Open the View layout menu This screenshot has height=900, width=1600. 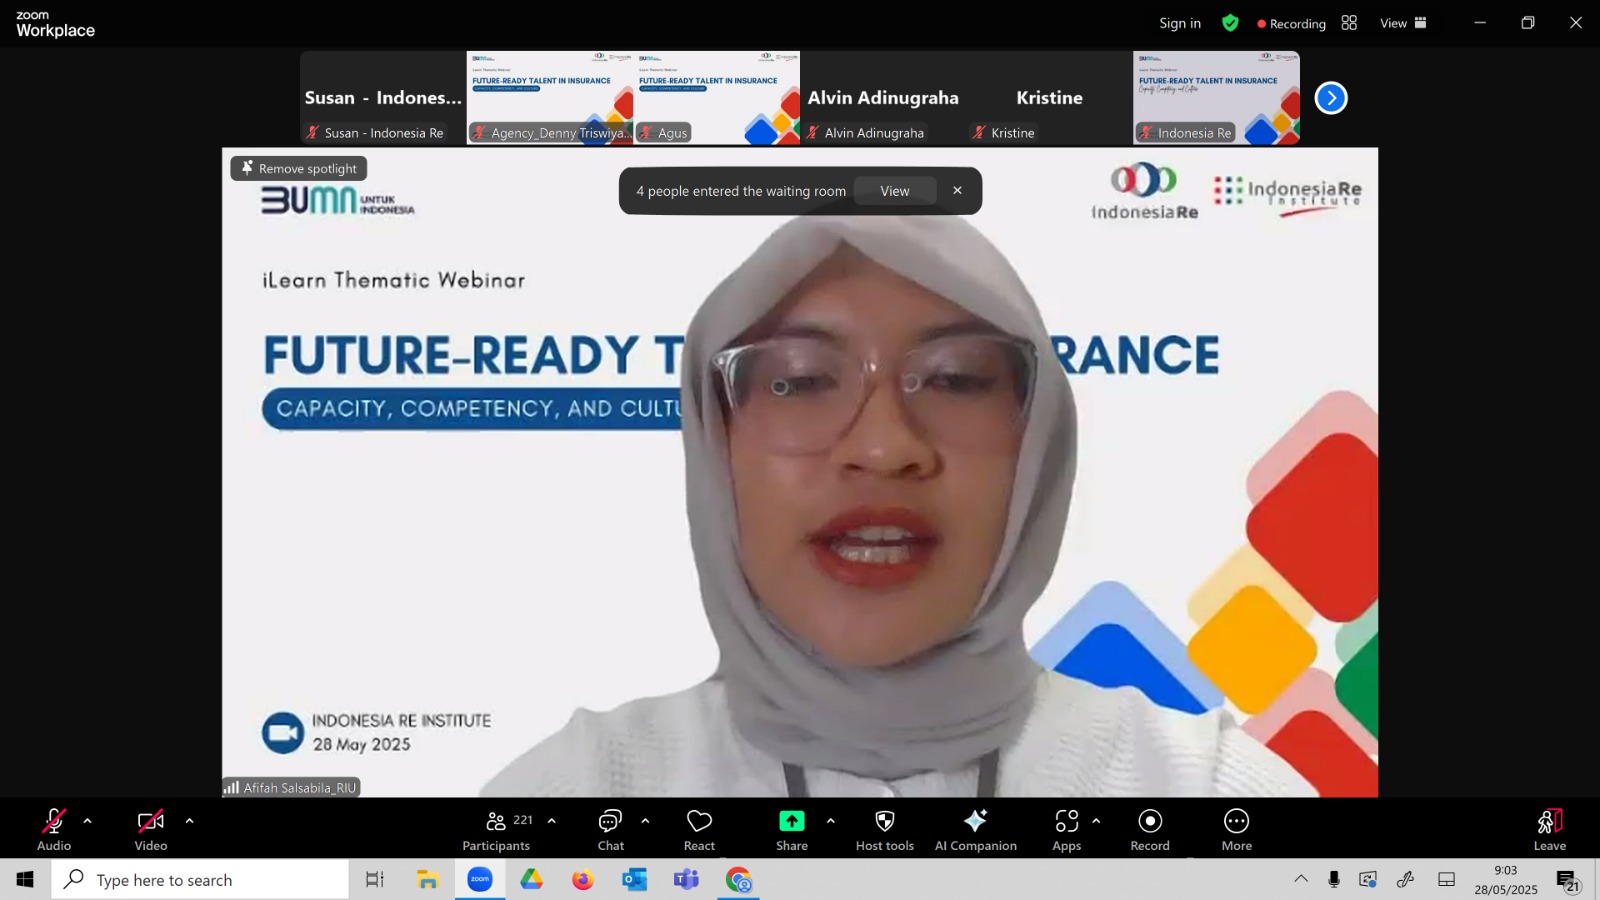tap(1404, 23)
